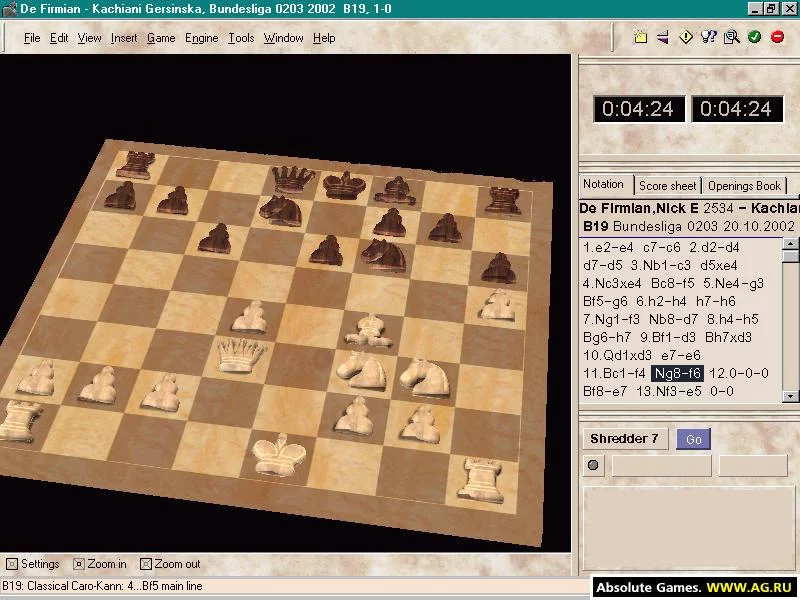The image size is (800, 600).
Task: Click move 9.Bf1-d3 in notation
Action: 669,337
